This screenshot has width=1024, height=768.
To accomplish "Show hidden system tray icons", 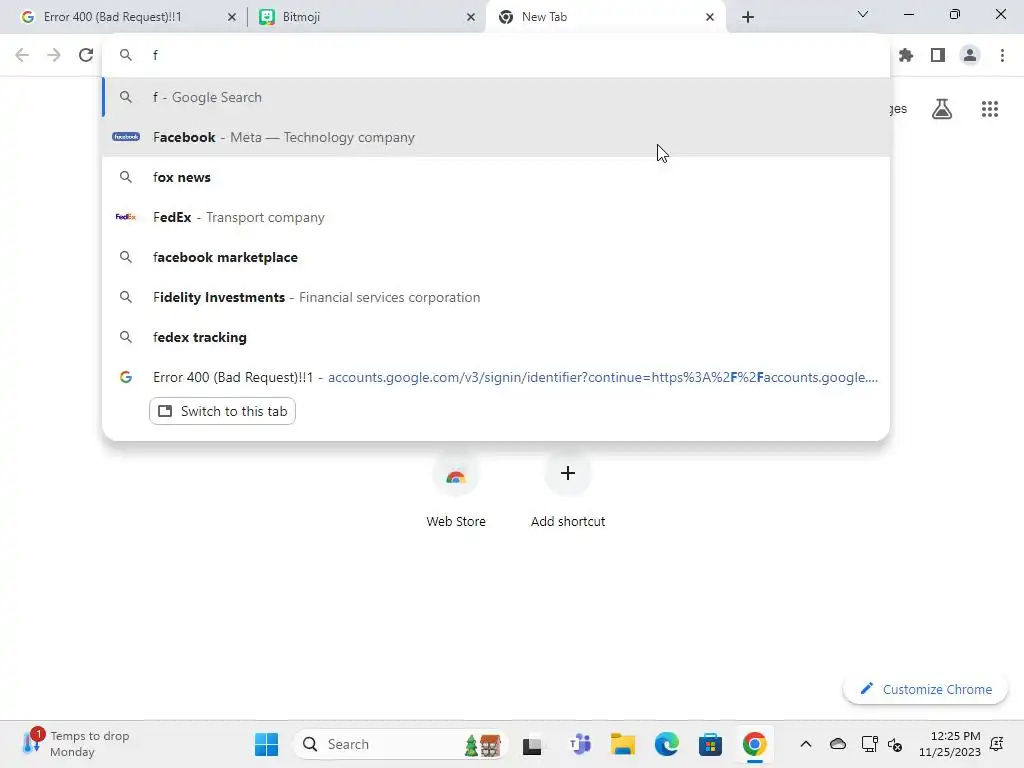I will click(806, 744).
